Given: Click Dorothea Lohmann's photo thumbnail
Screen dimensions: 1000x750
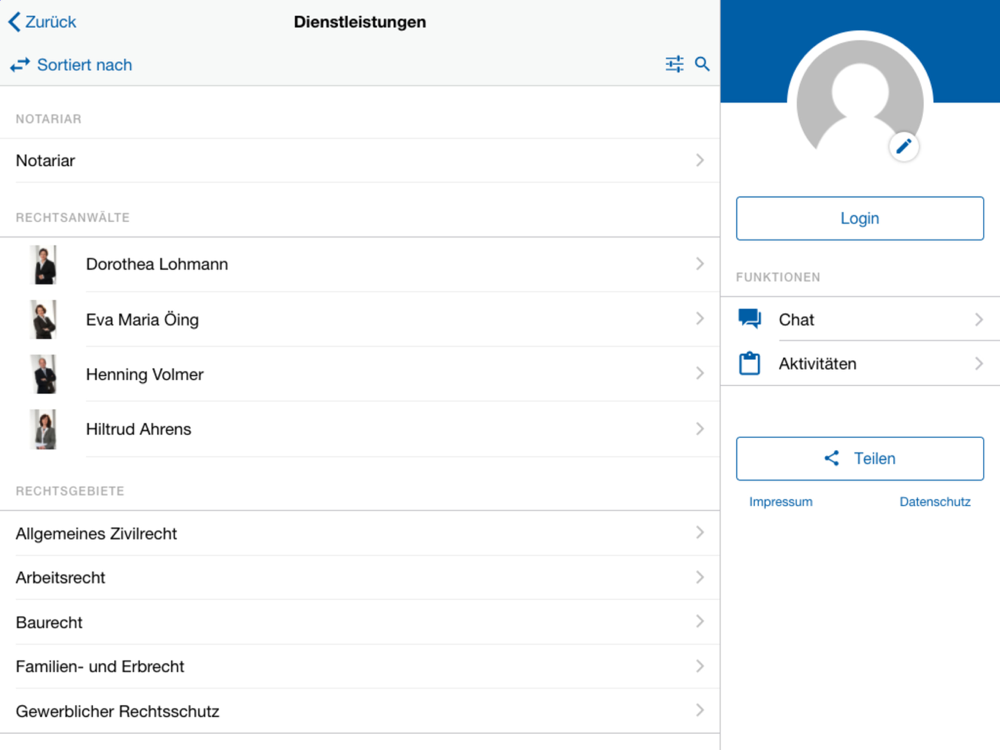Looking at the screenshot, I should (x=44, y=265).
